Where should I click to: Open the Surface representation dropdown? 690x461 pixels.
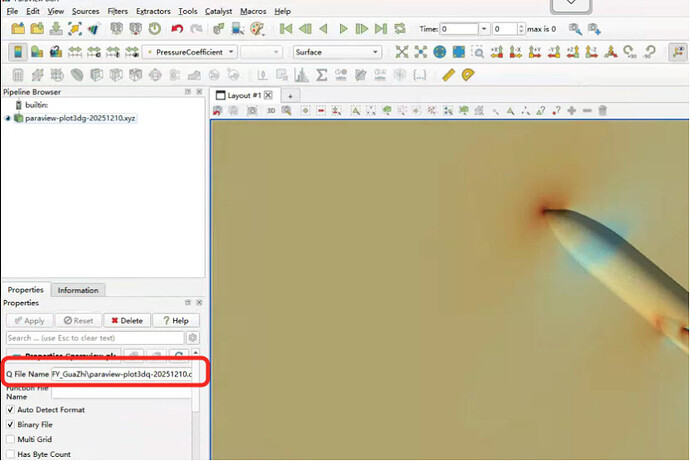pyautogui.click(x=336, y=52)
